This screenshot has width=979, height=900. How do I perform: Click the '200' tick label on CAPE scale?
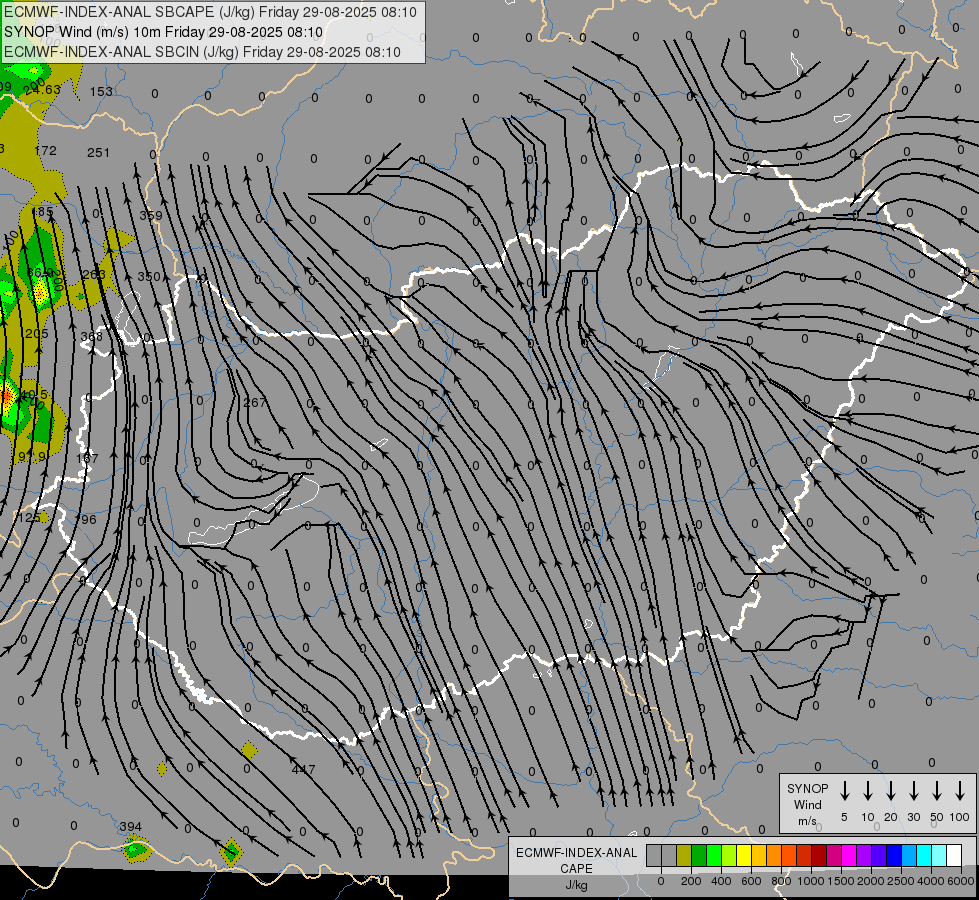point(691,881)
